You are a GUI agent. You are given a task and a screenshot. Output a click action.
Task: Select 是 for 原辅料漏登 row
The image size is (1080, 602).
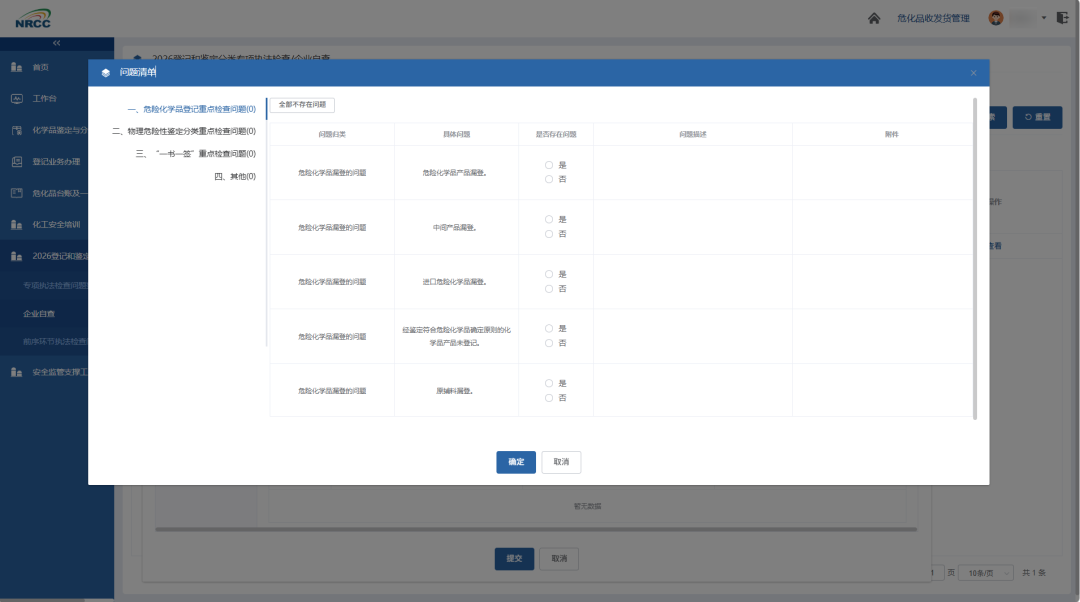(x=549, y=383)
